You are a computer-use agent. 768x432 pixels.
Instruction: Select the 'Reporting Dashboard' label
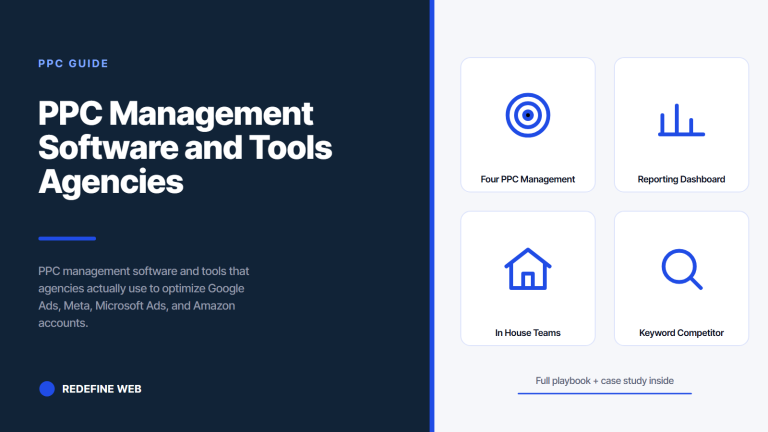(681, 179)
